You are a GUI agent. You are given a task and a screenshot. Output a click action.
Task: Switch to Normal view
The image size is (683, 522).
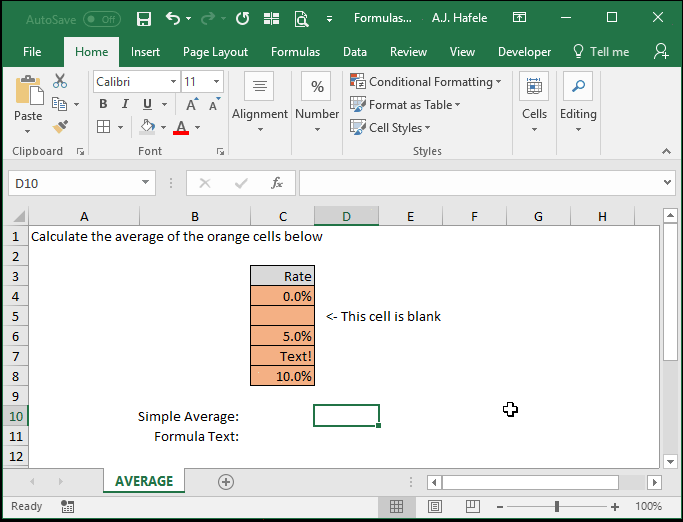pos(396,506)
